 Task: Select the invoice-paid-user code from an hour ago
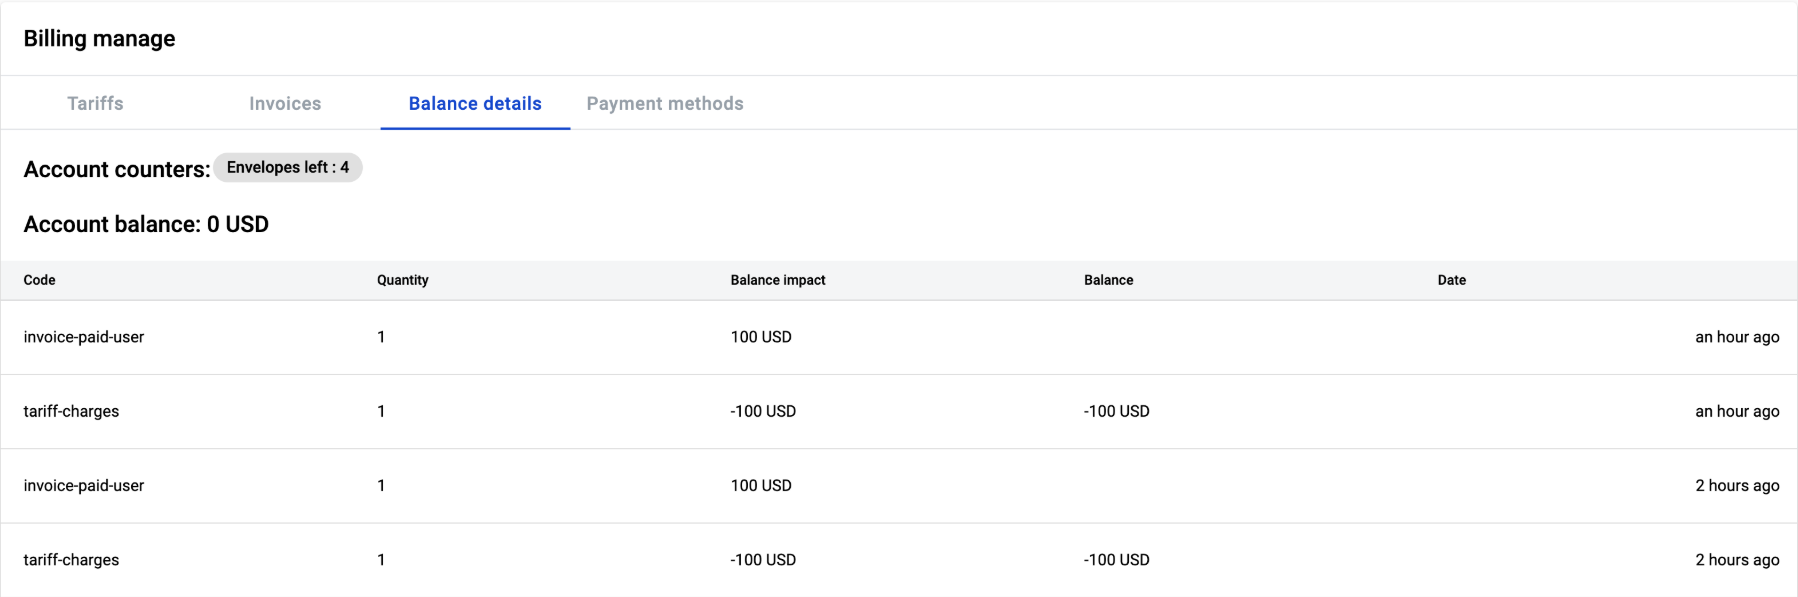(84, 337)
